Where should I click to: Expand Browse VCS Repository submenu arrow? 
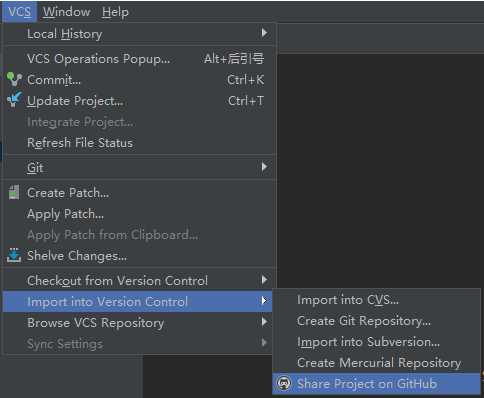tap(264, 322)
